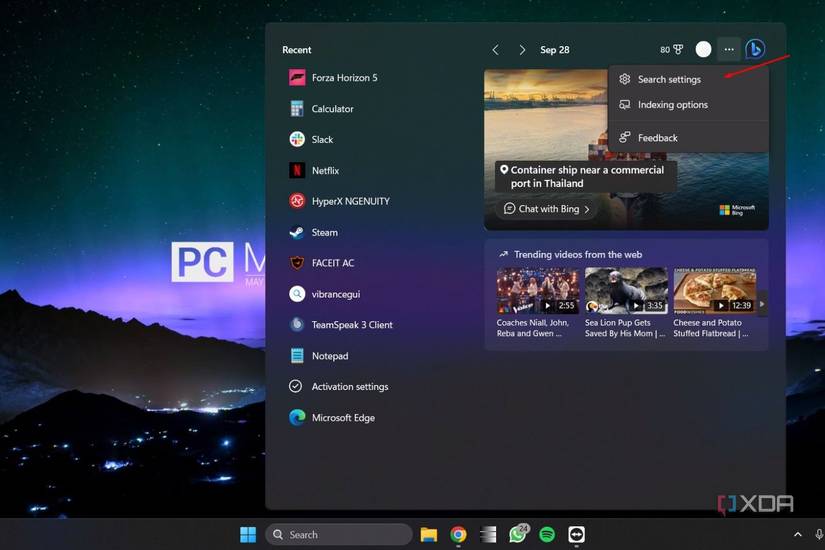Play the Sea Lion Pup video thumbnail
The width and height of the screenshot is (825, 550).
pyautogui.click(x=626, y=291)
